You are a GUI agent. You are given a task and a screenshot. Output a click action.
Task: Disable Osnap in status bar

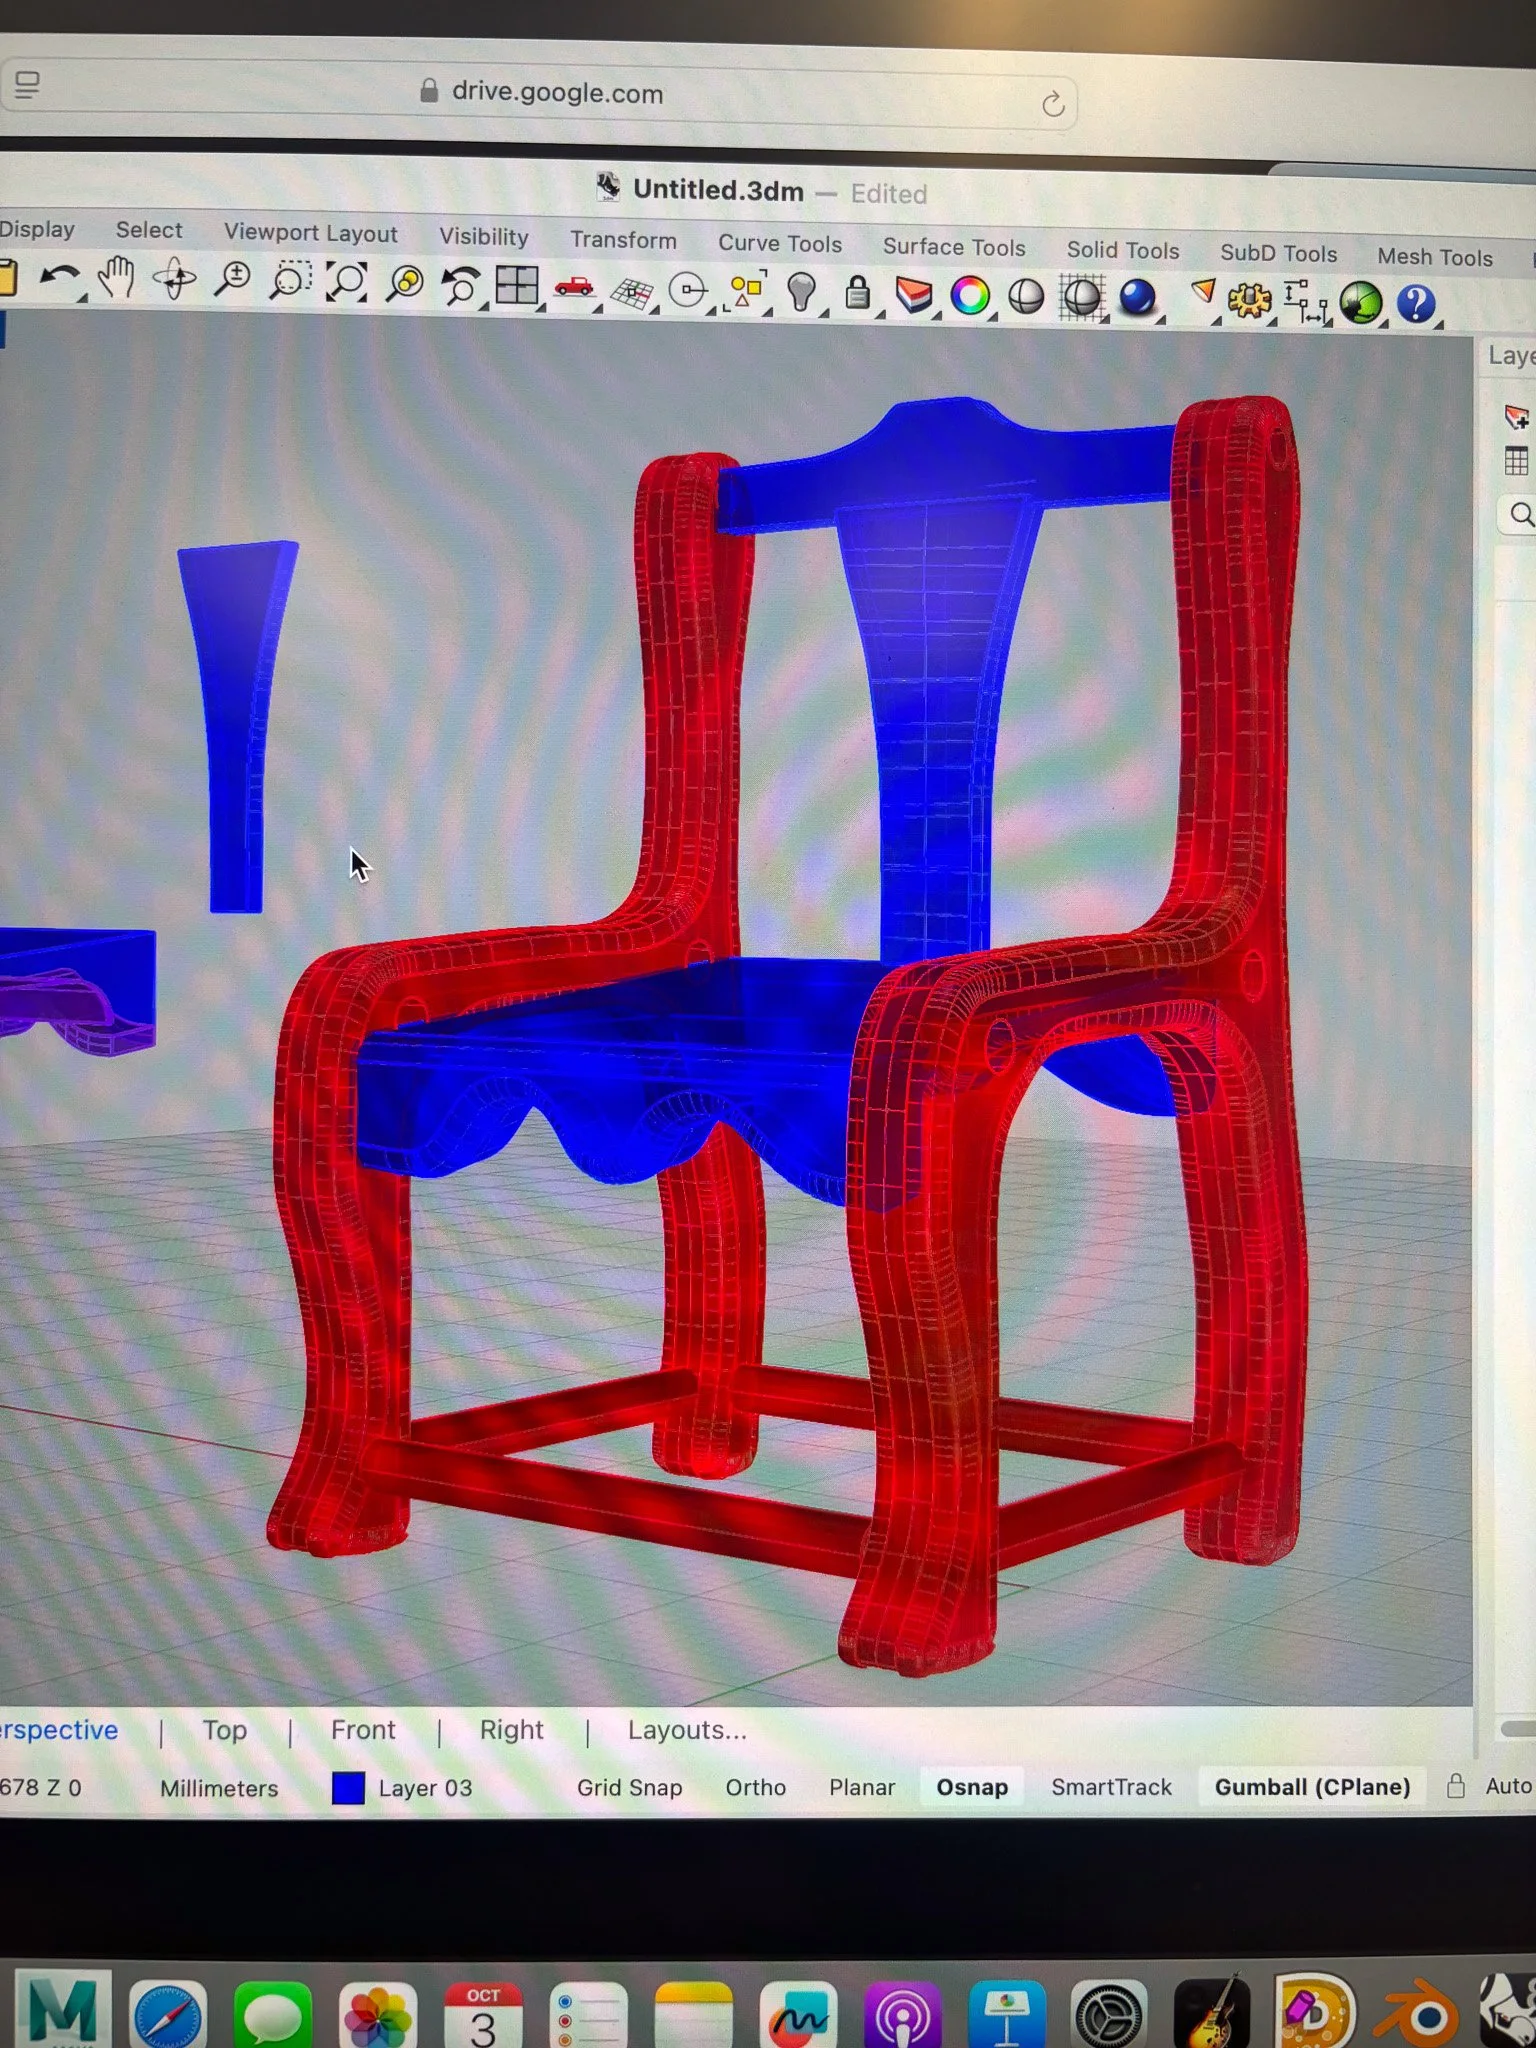972,1788
